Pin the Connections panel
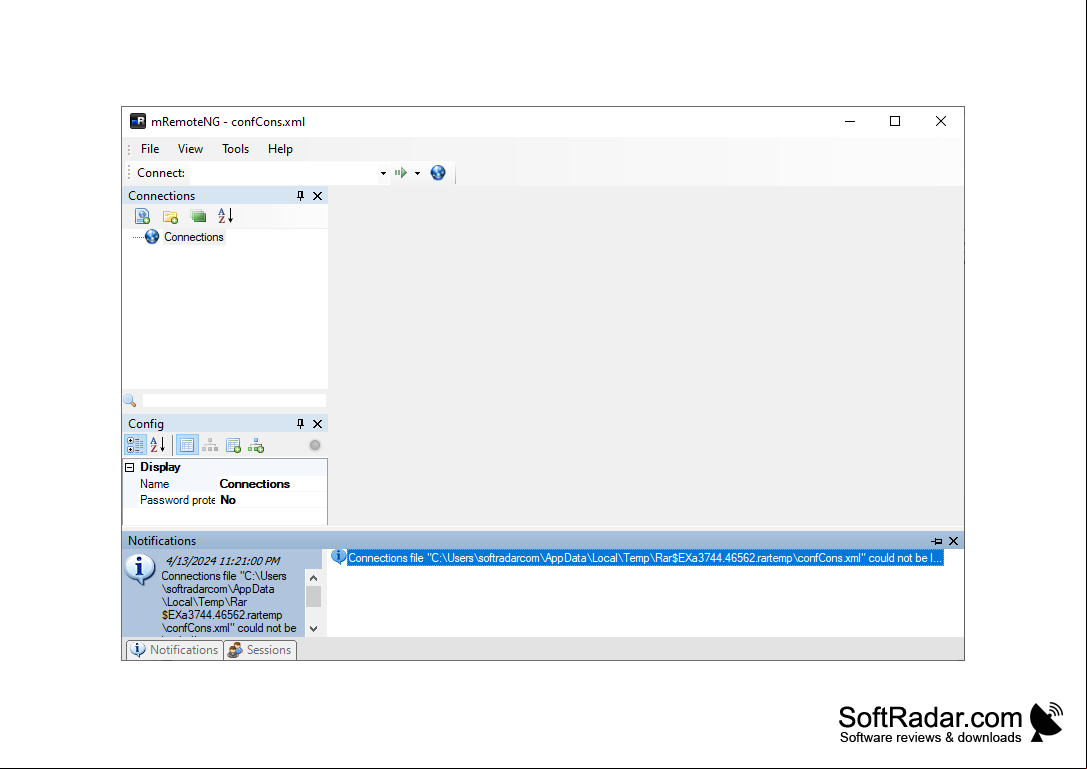 (x=300, y=196)
